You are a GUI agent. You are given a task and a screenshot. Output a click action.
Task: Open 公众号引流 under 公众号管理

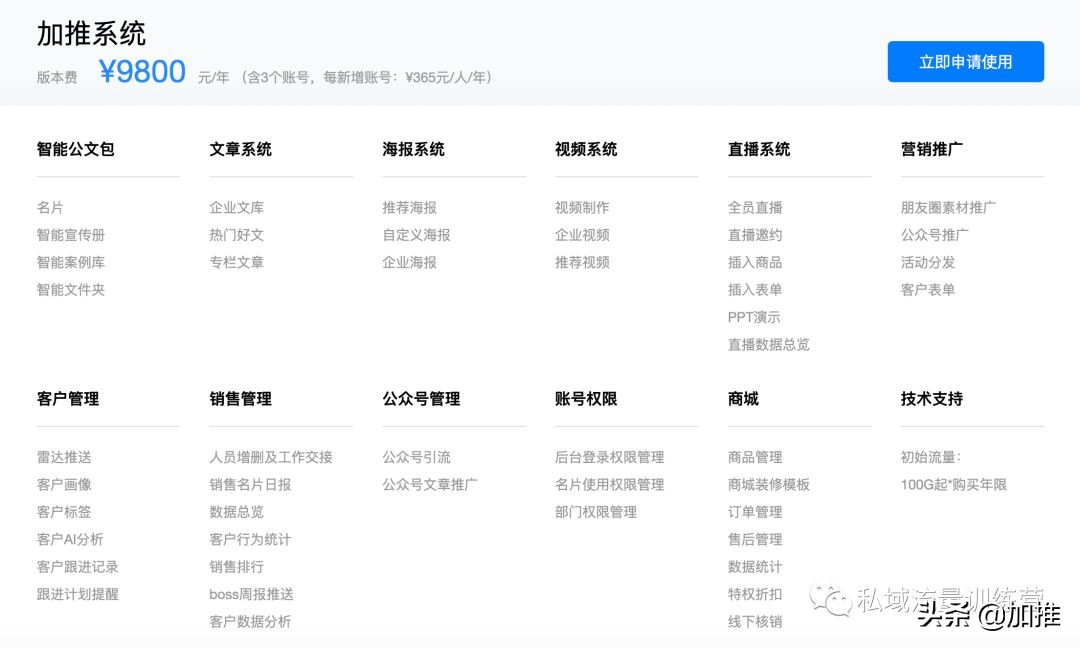(417, 457)
